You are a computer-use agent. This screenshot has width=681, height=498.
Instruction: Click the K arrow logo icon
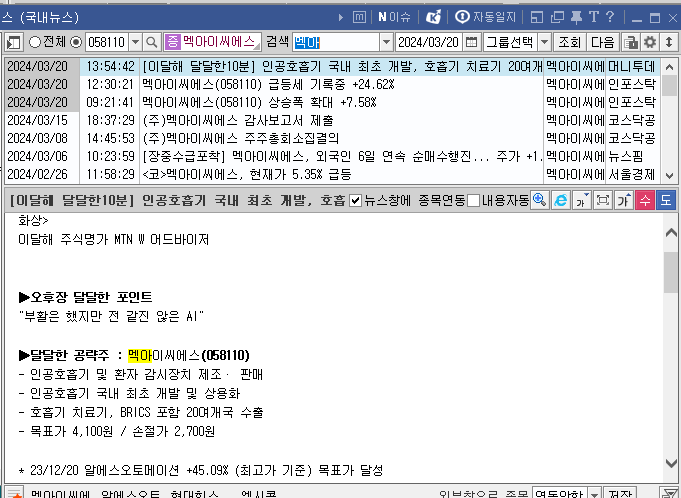pos(433,17)
